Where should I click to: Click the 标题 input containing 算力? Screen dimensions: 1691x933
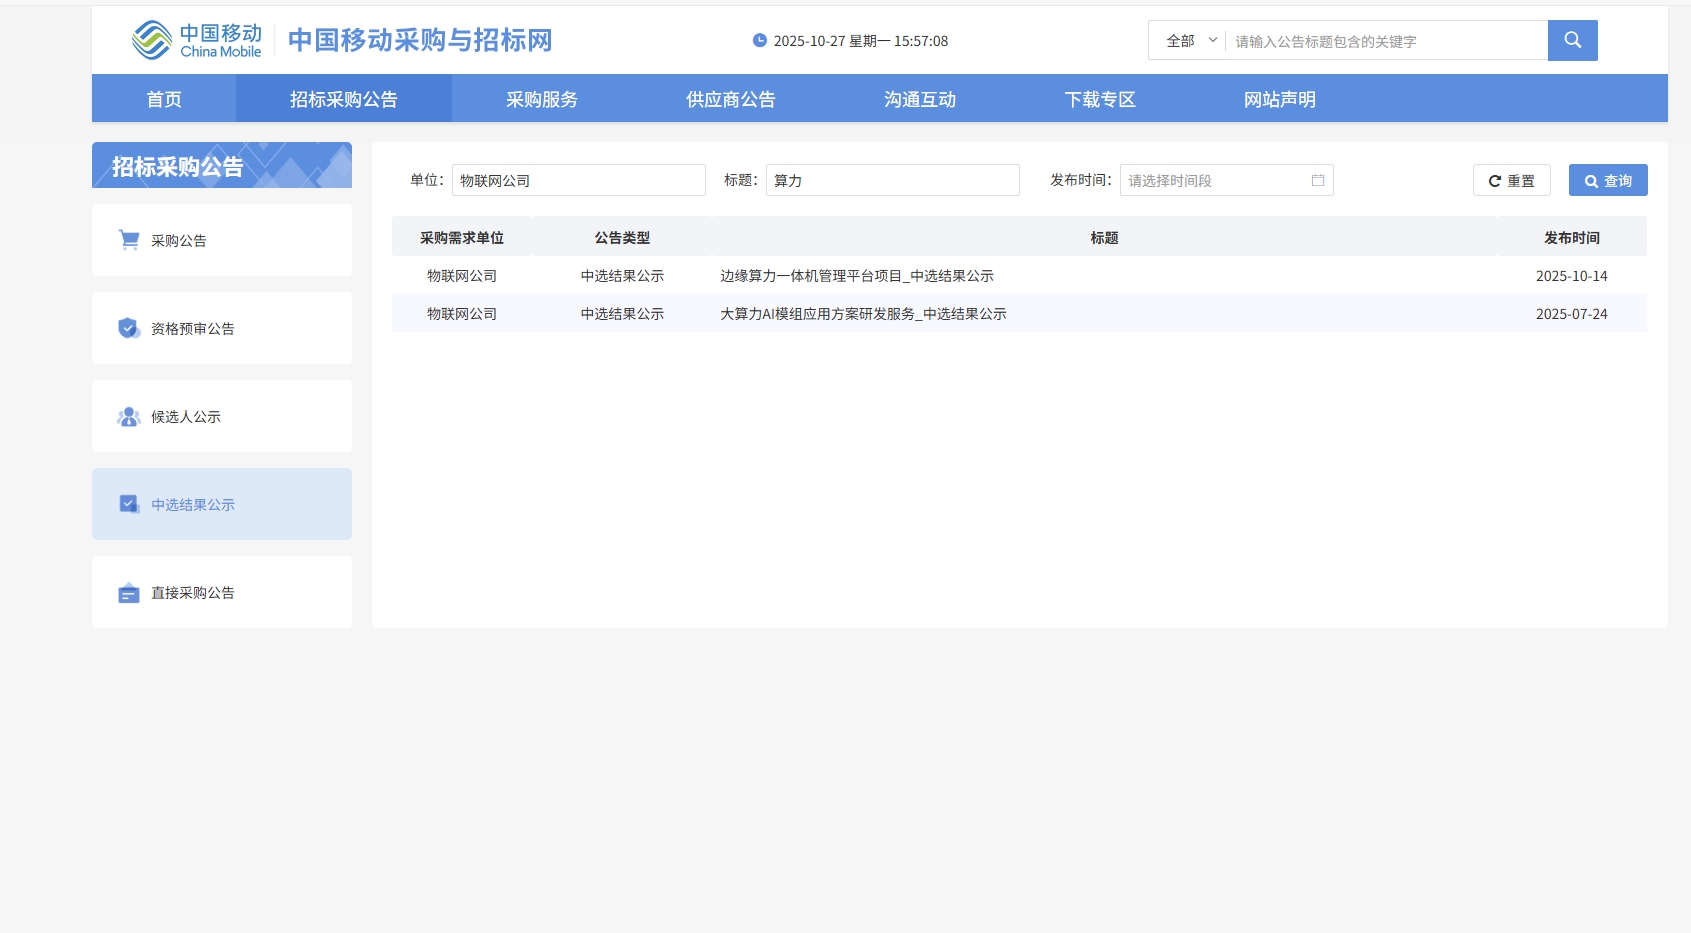coord(892,180)
